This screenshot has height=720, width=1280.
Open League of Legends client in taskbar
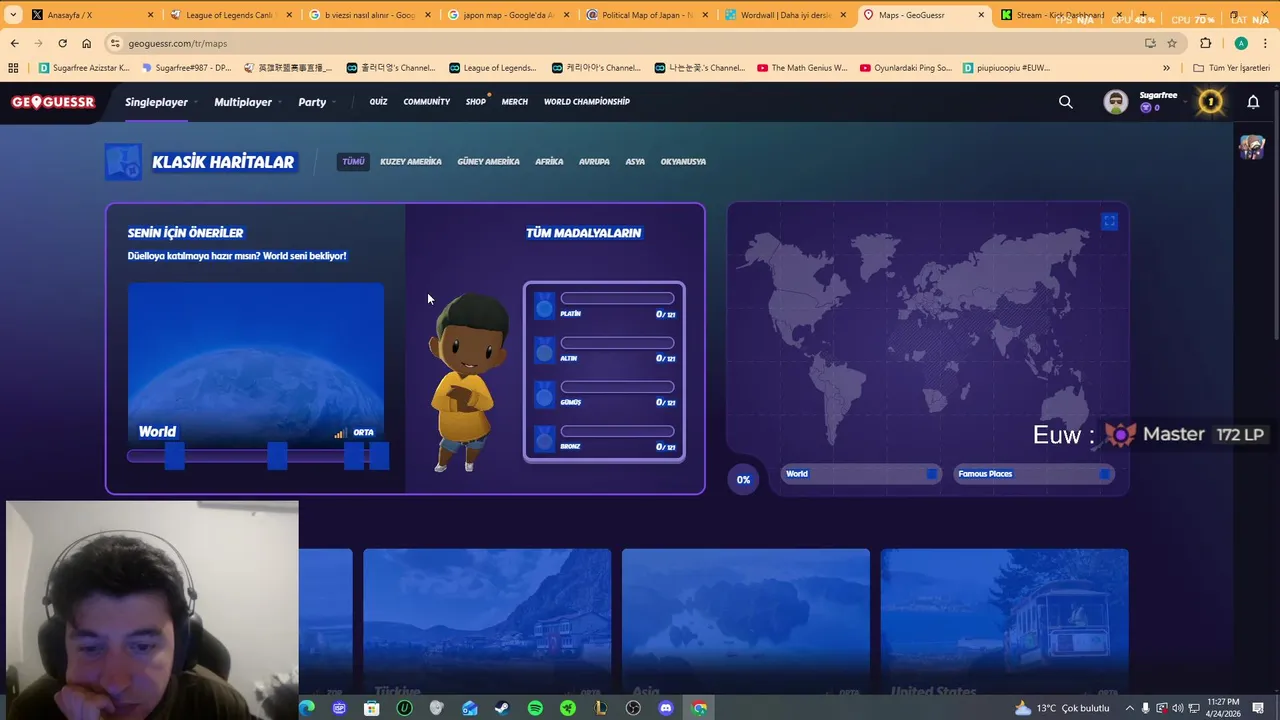[600, 708]
